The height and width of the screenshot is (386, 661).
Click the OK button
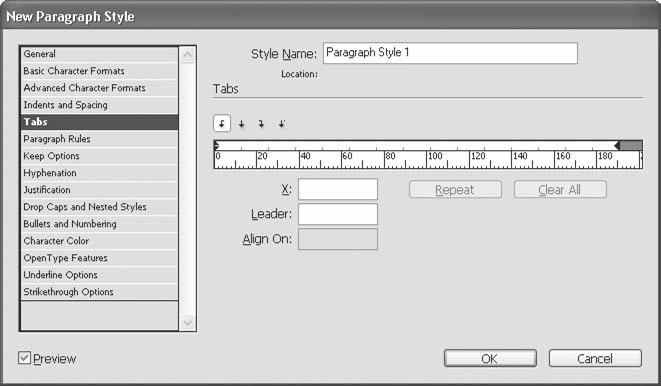[490, 359]
